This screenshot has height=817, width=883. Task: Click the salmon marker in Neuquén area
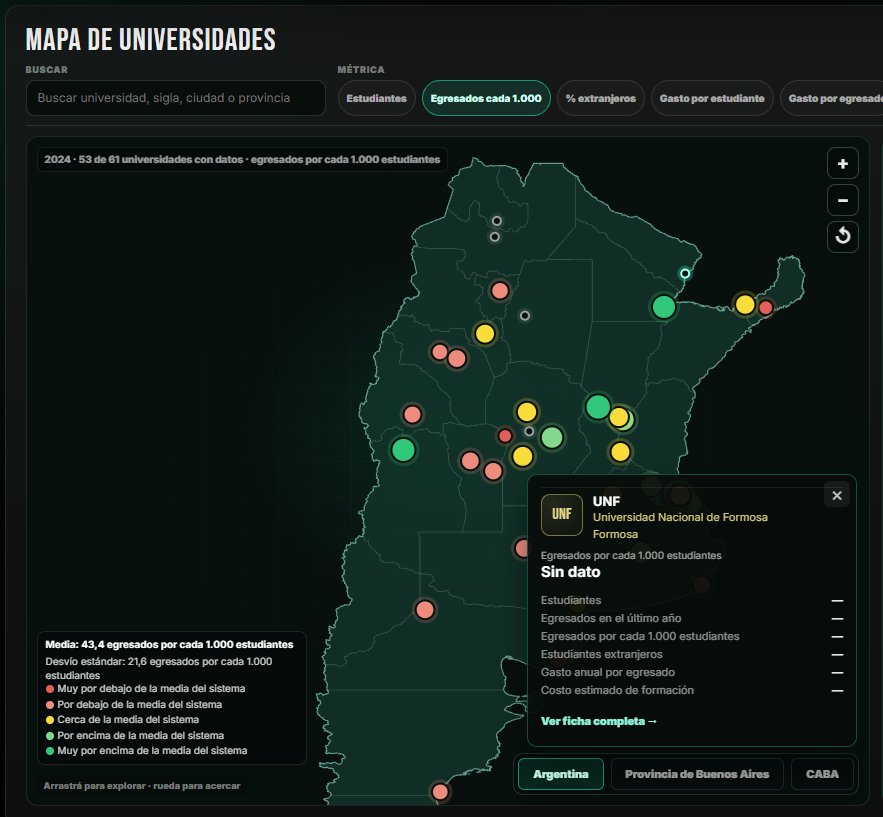click(425, 610)
